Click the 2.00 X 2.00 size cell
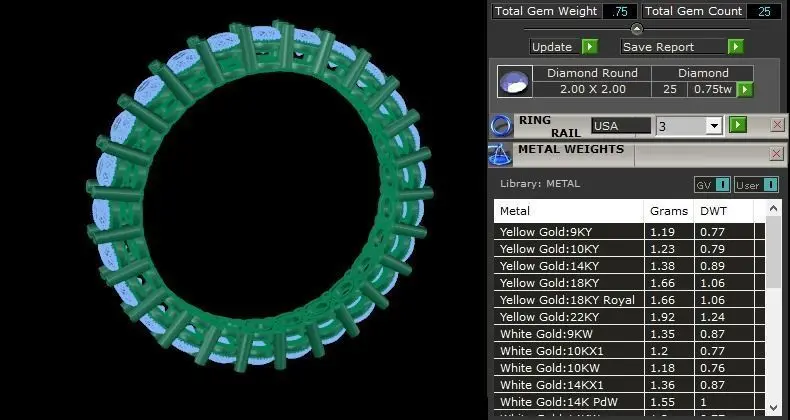This screenshot has width=790, height=420. point(592,90)
